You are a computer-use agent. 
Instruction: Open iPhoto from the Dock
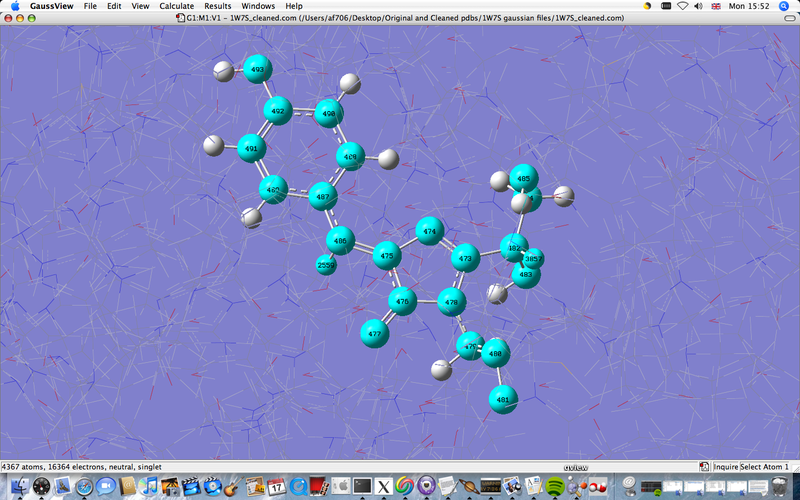(170, 486)
